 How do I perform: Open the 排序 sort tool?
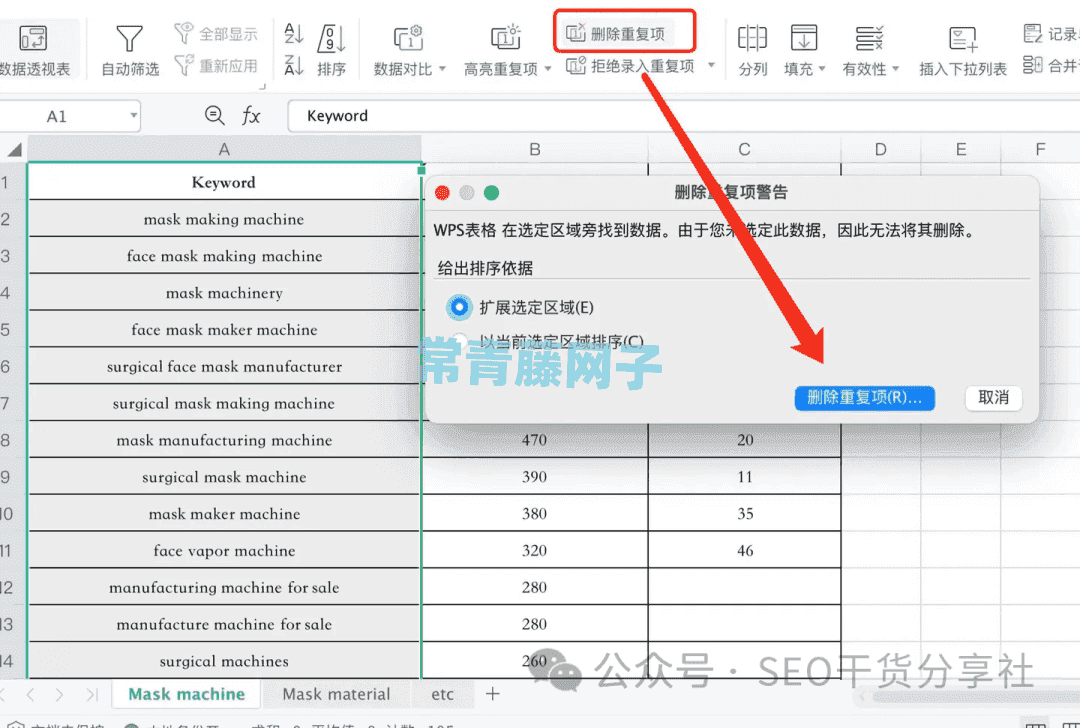tap(331, 50)
